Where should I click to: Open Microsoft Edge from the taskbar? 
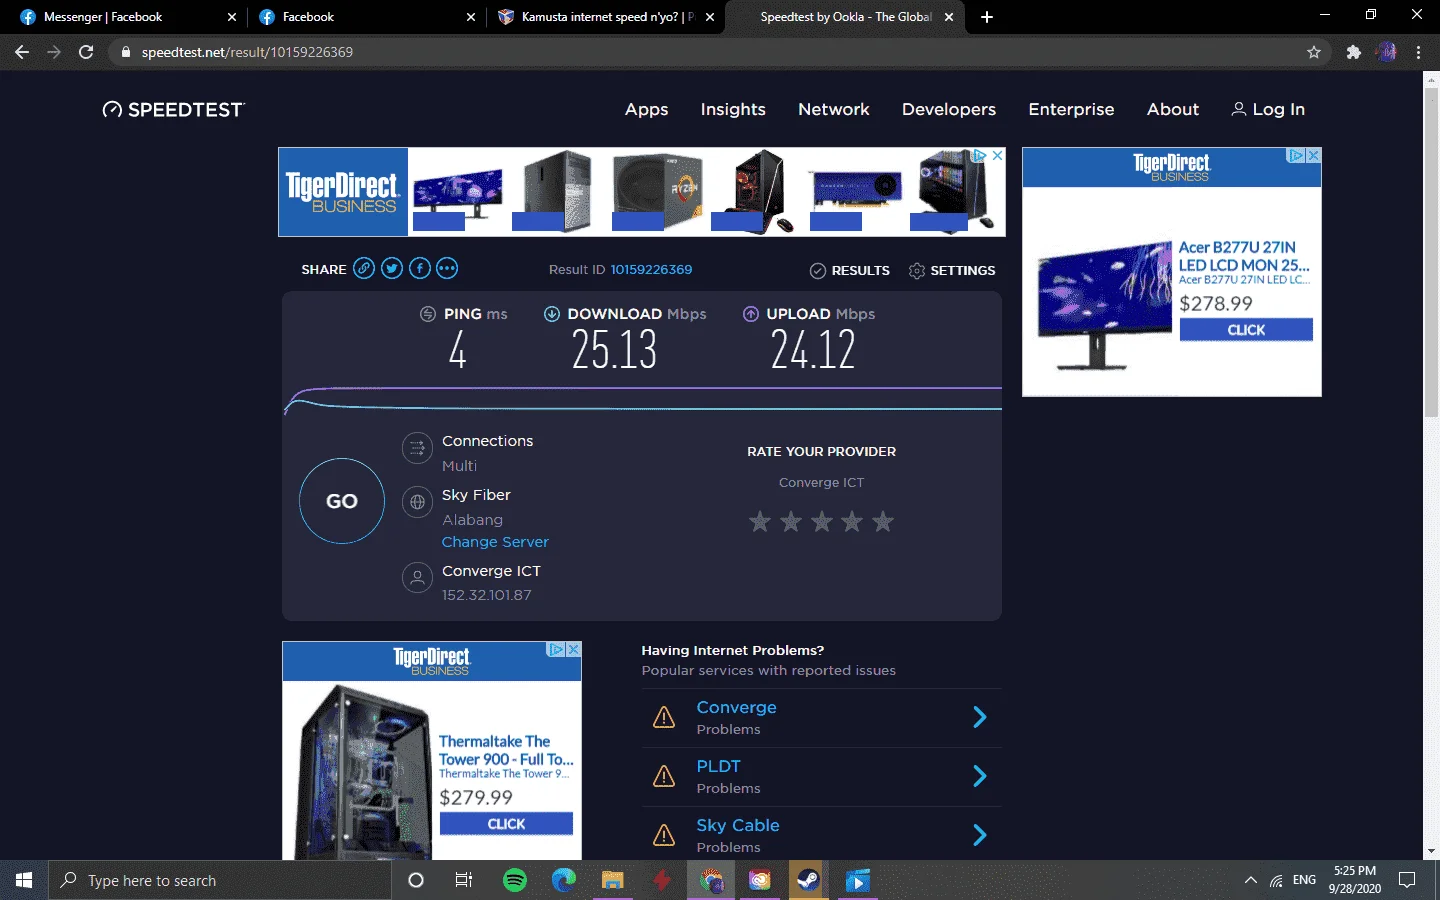pos(564,880)
